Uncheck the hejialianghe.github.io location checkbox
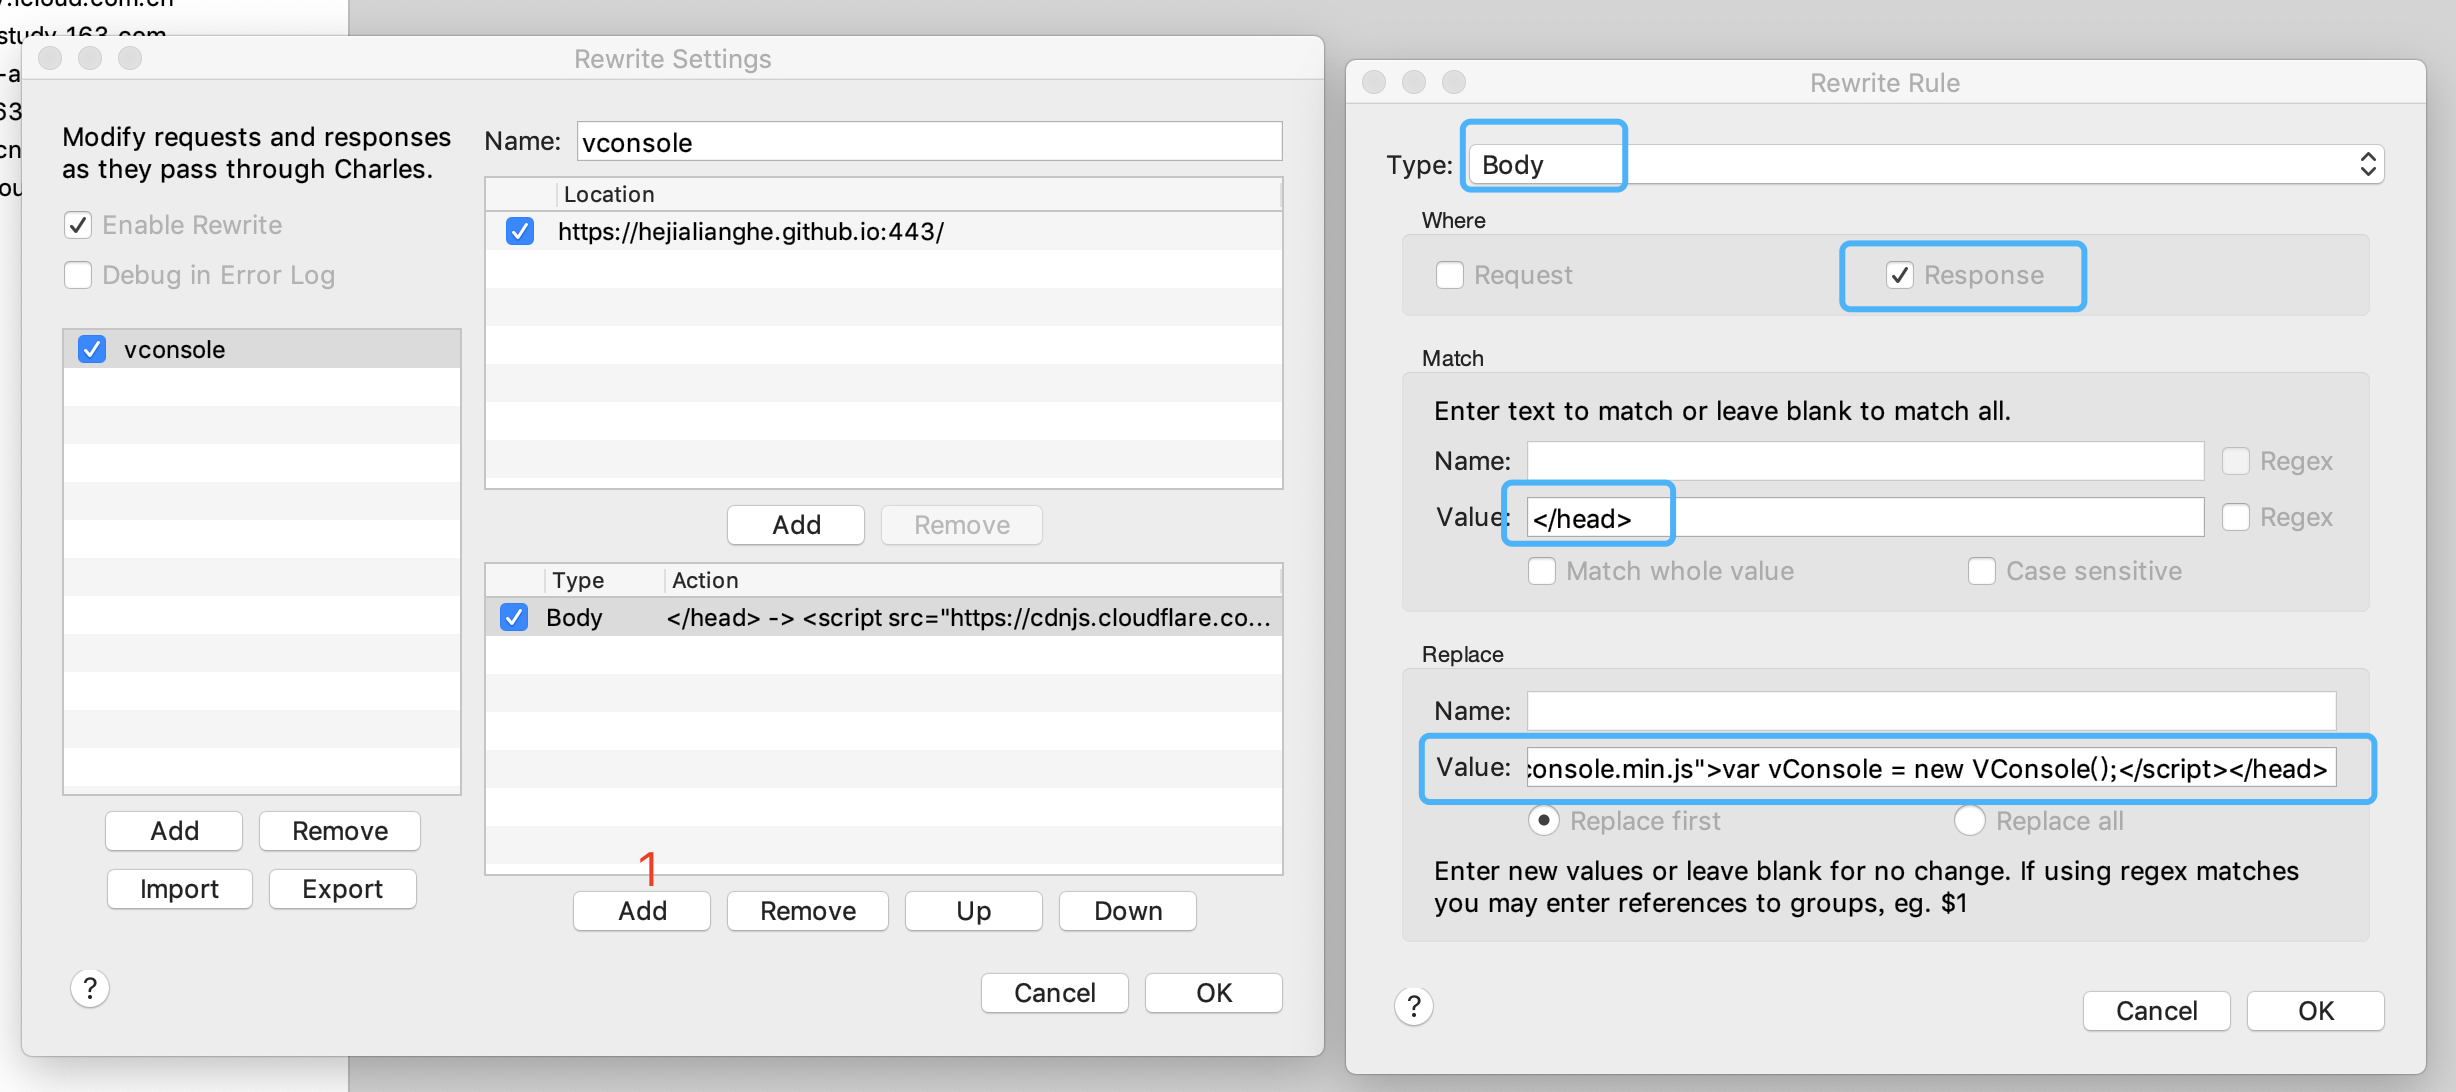Viewport: 2456px width, 1092px height. point(520,232)
